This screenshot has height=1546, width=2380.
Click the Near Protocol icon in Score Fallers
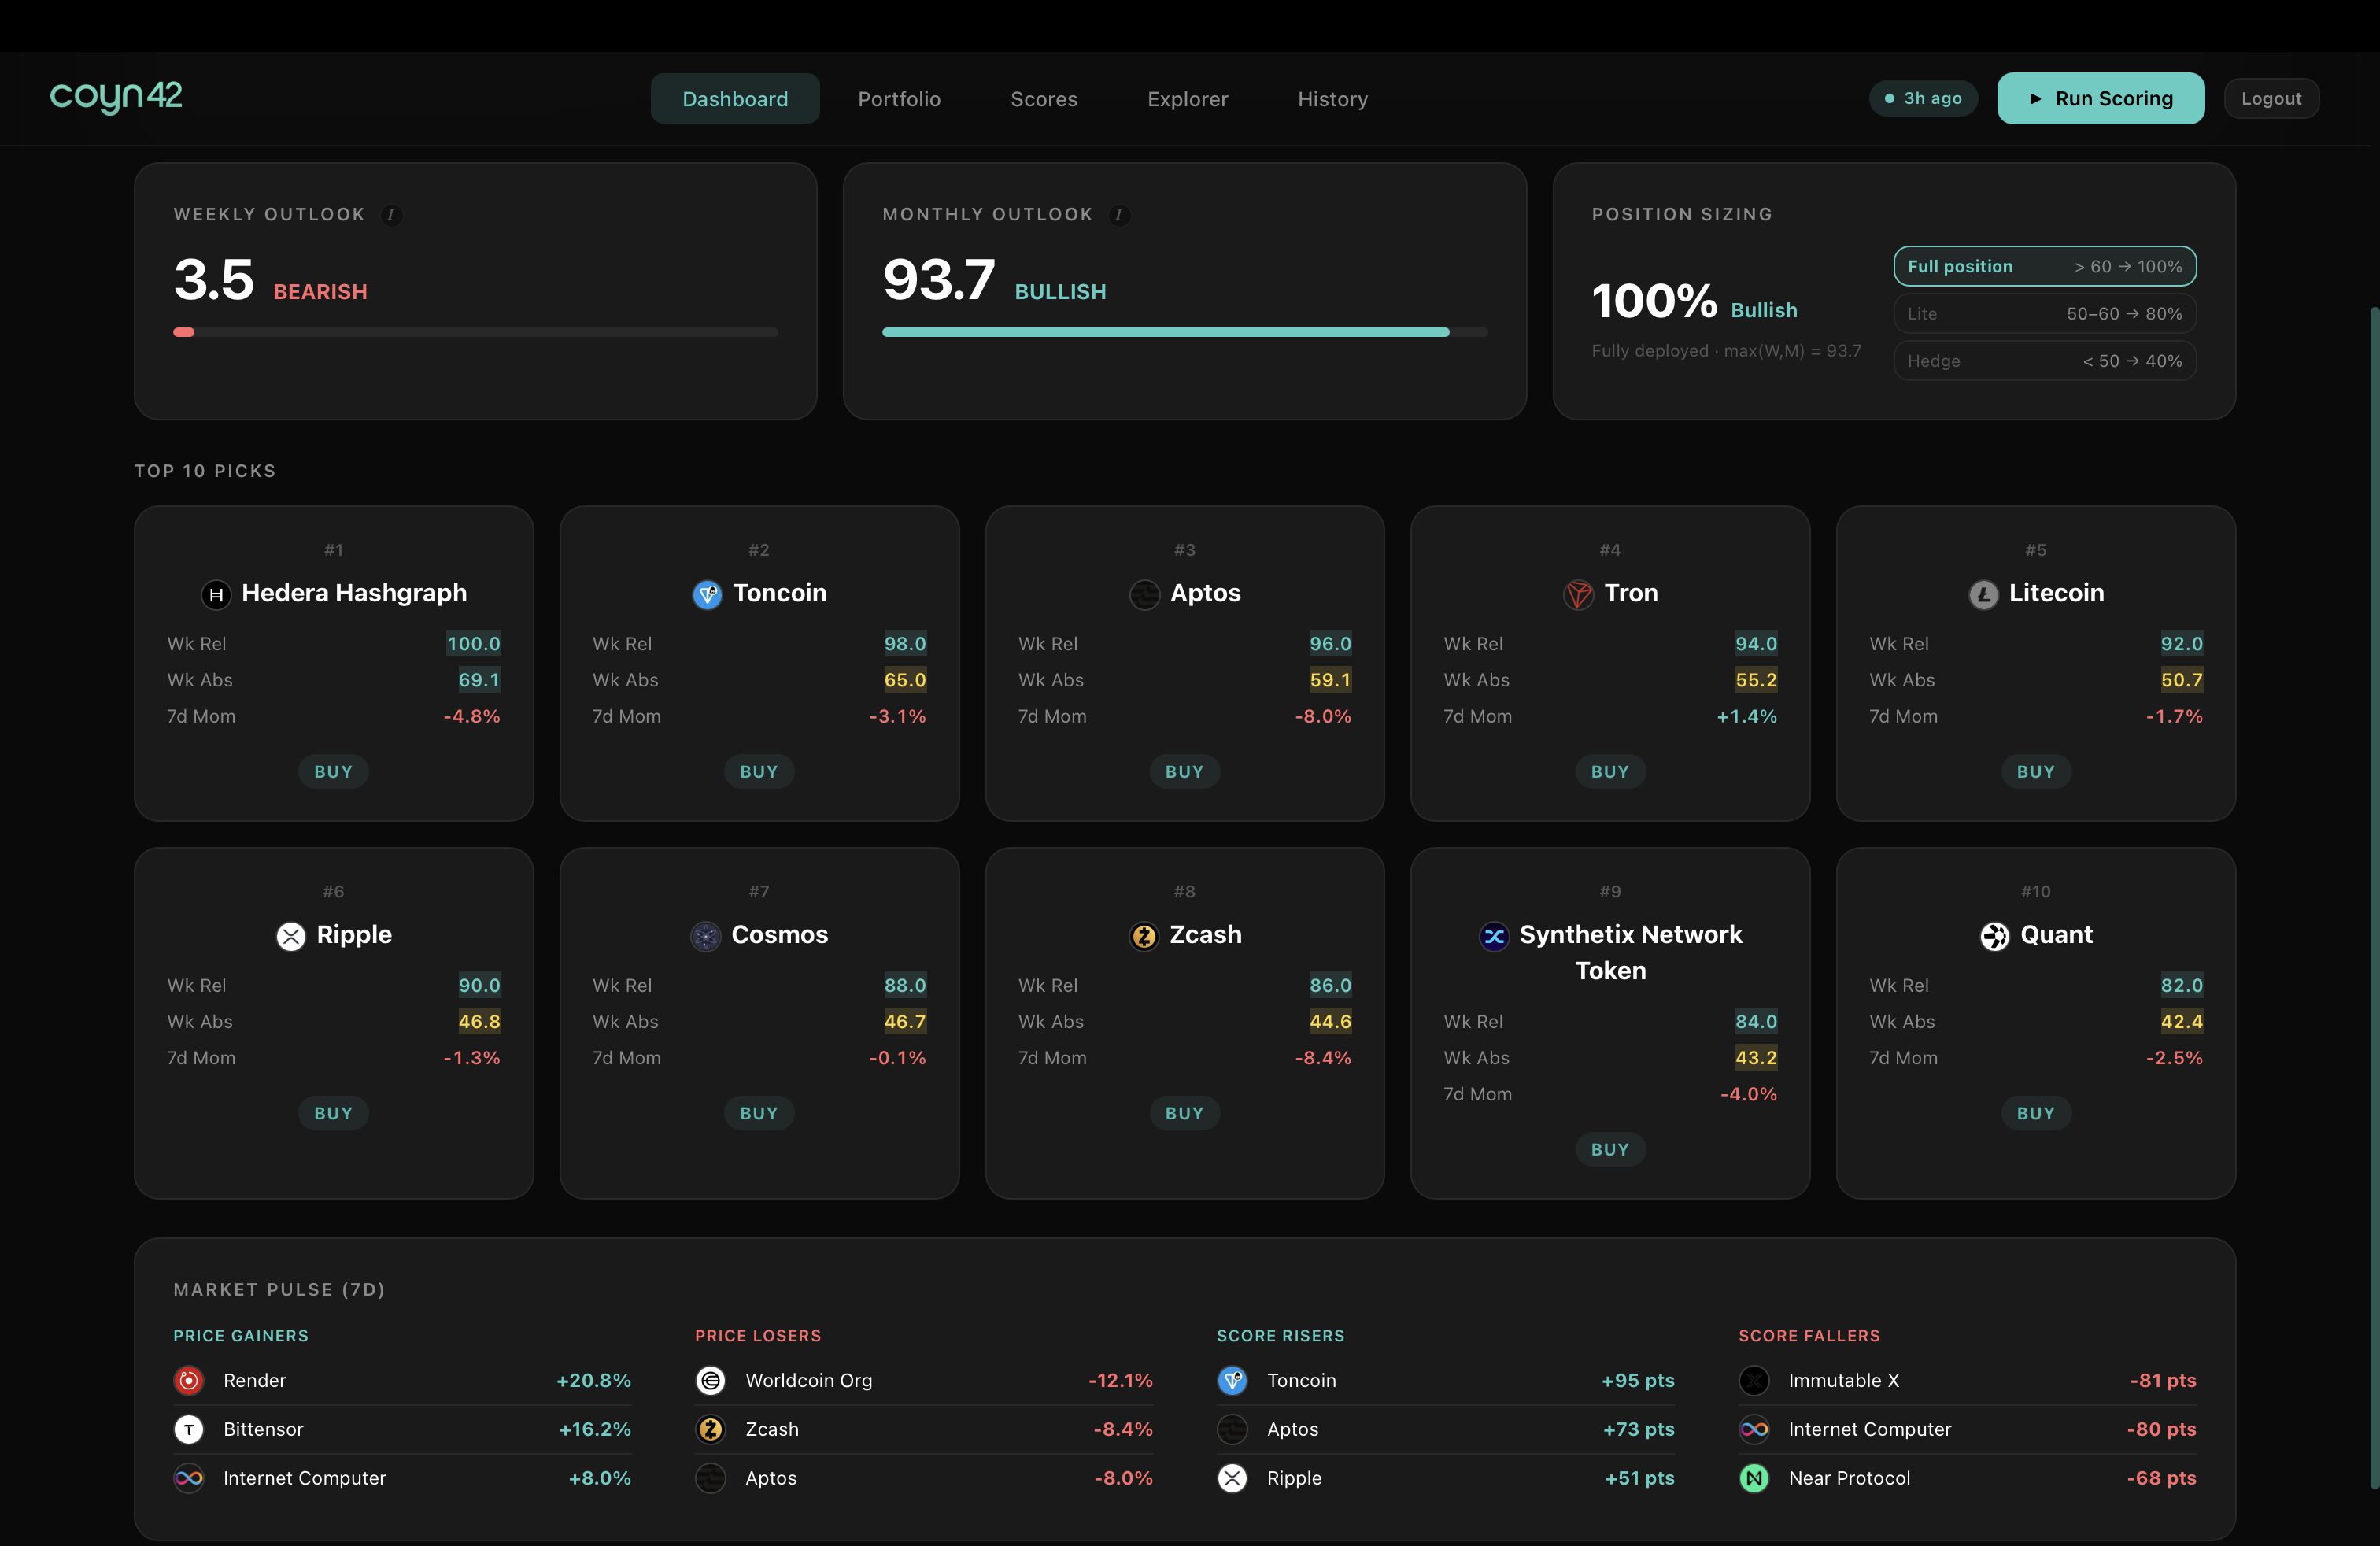click(x=1754, y=1478)
